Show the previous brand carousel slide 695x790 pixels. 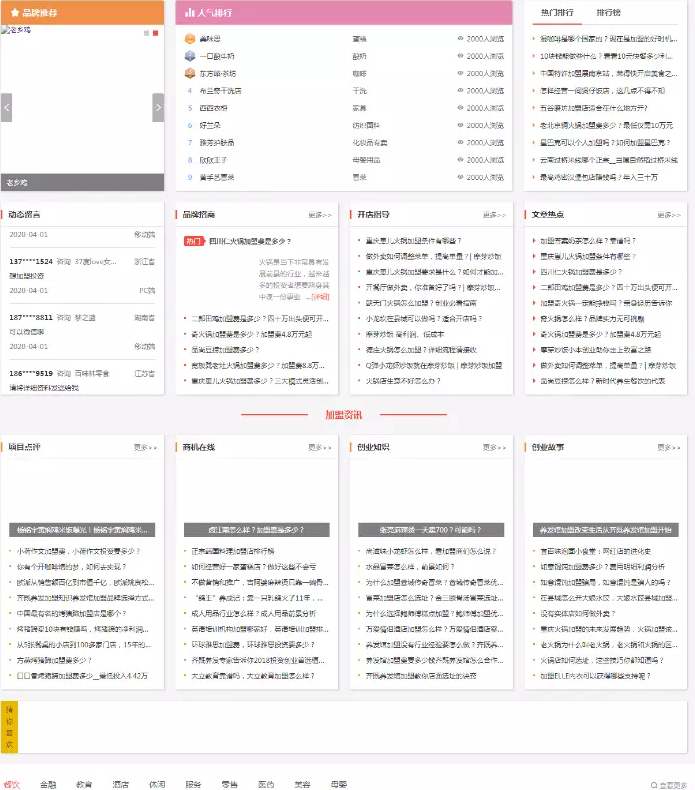point(7,107)
